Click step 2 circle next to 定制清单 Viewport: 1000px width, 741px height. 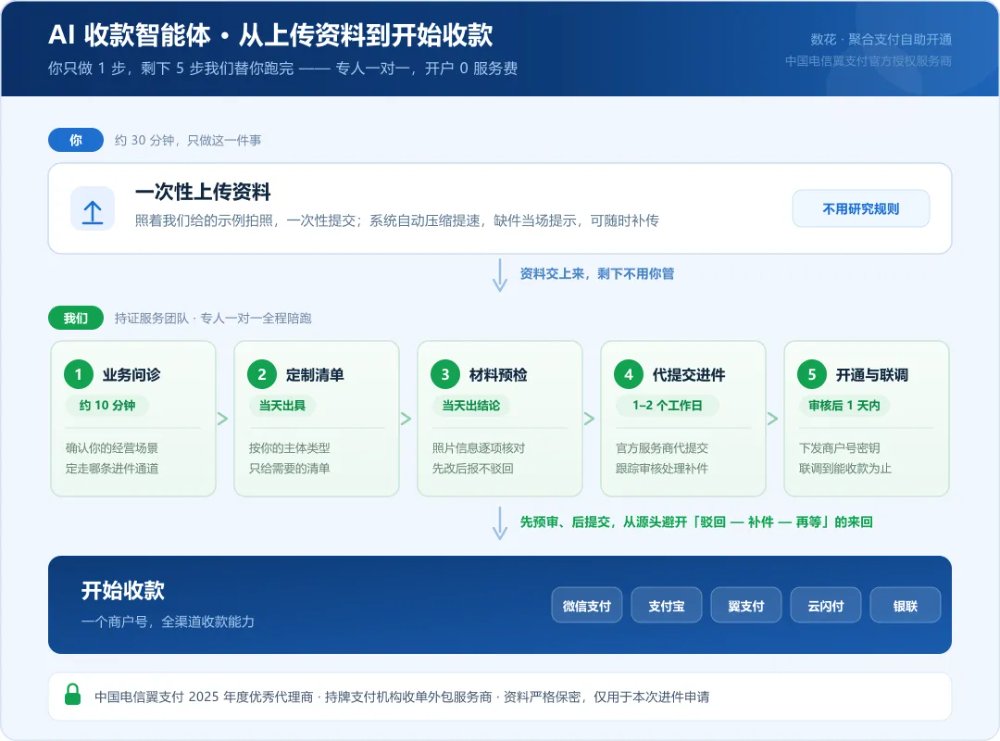coord(261,374)
